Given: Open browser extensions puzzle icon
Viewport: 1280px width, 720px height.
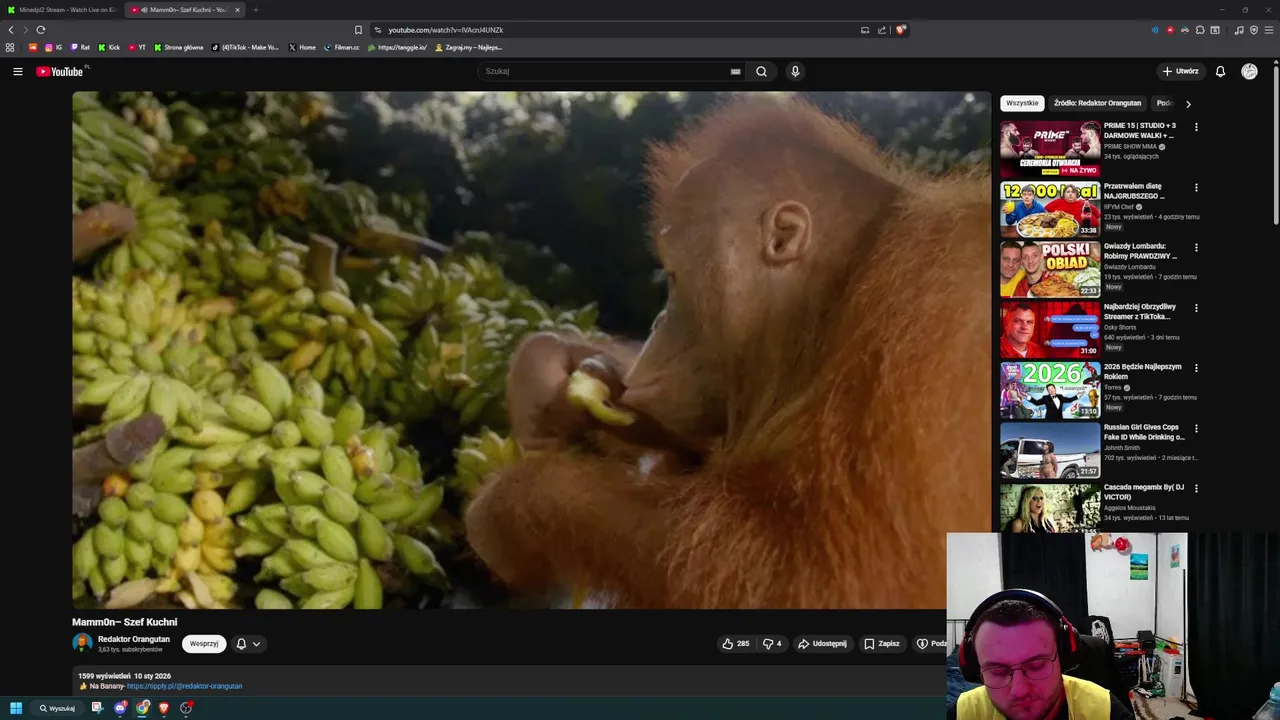Looking at the screenshot, I should [1200, 30].
